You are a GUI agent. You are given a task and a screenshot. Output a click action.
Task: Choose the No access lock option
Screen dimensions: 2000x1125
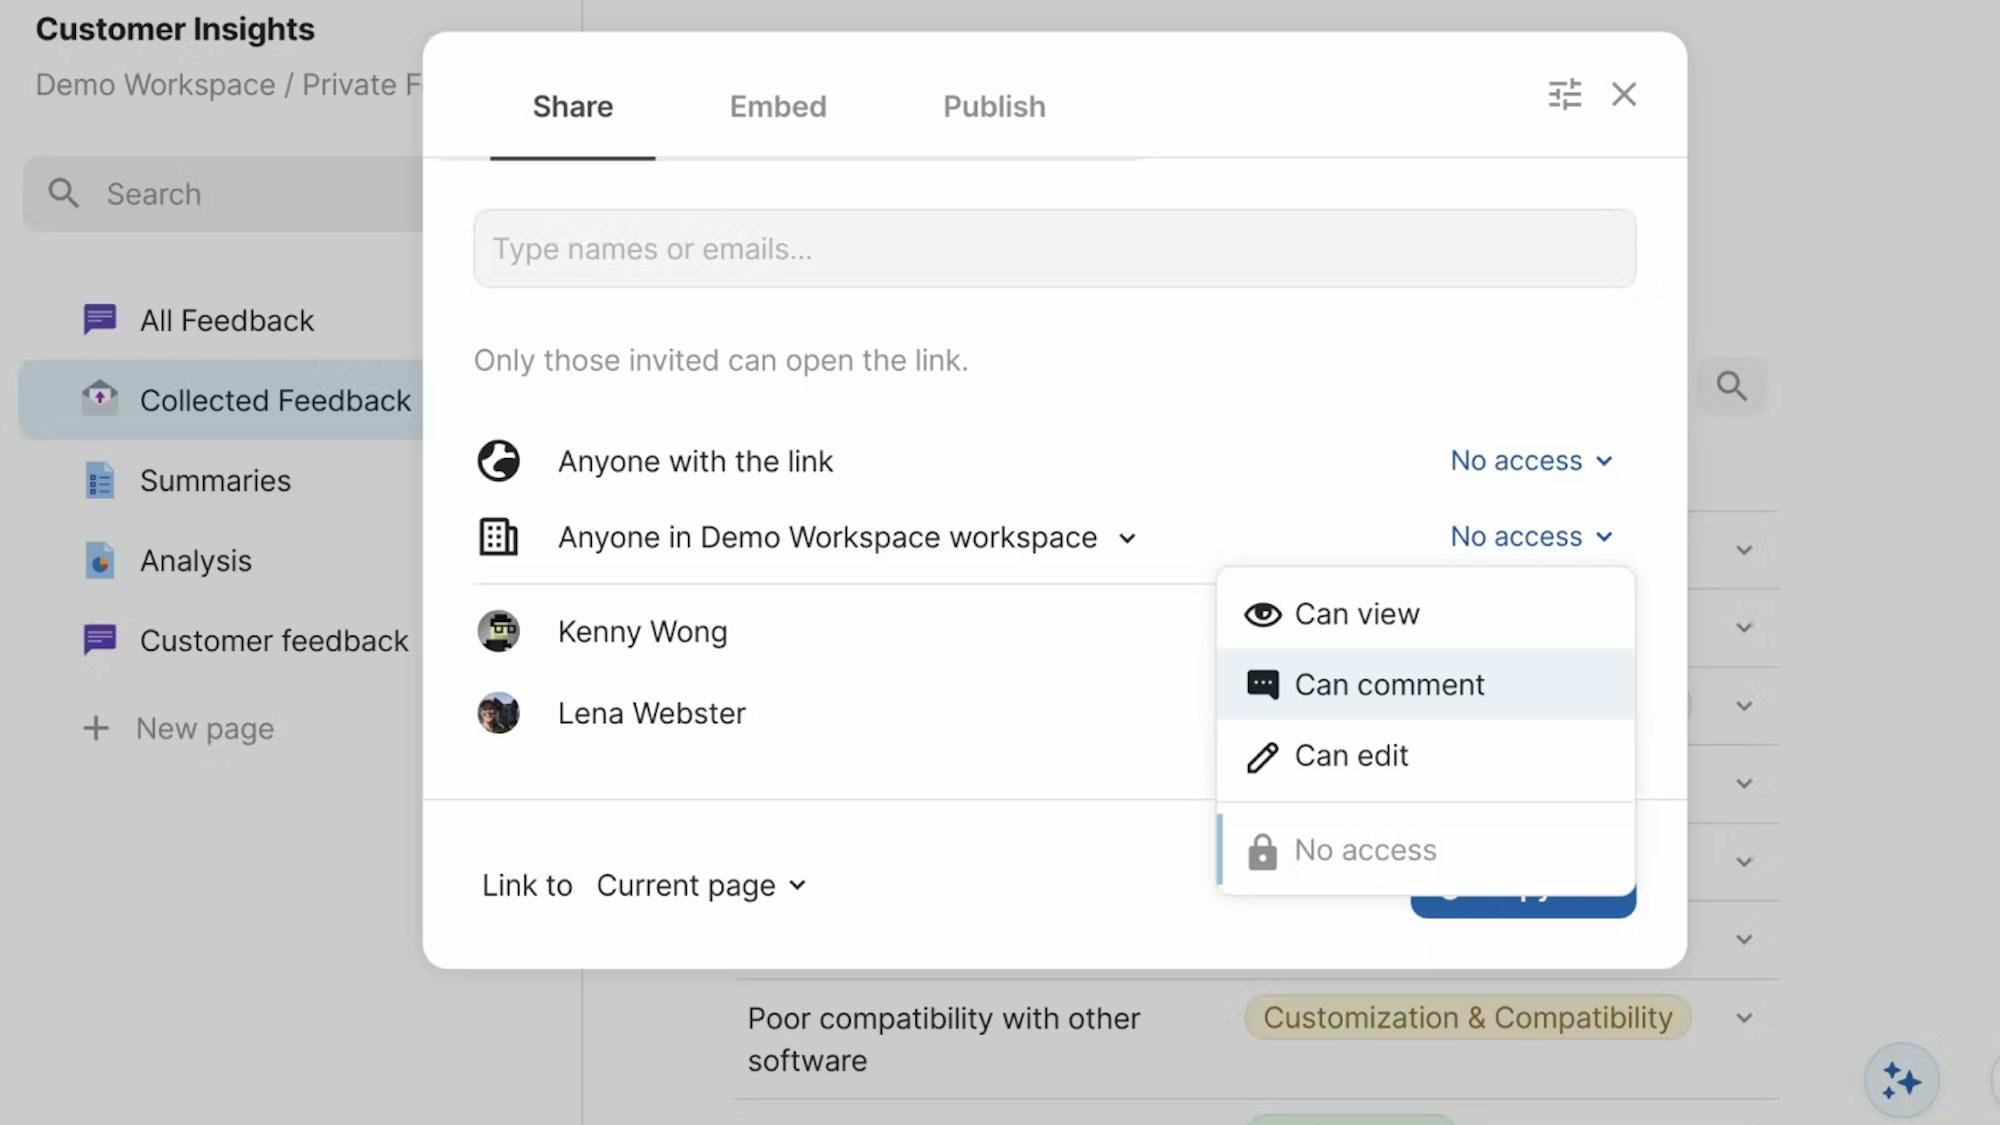1364,850
